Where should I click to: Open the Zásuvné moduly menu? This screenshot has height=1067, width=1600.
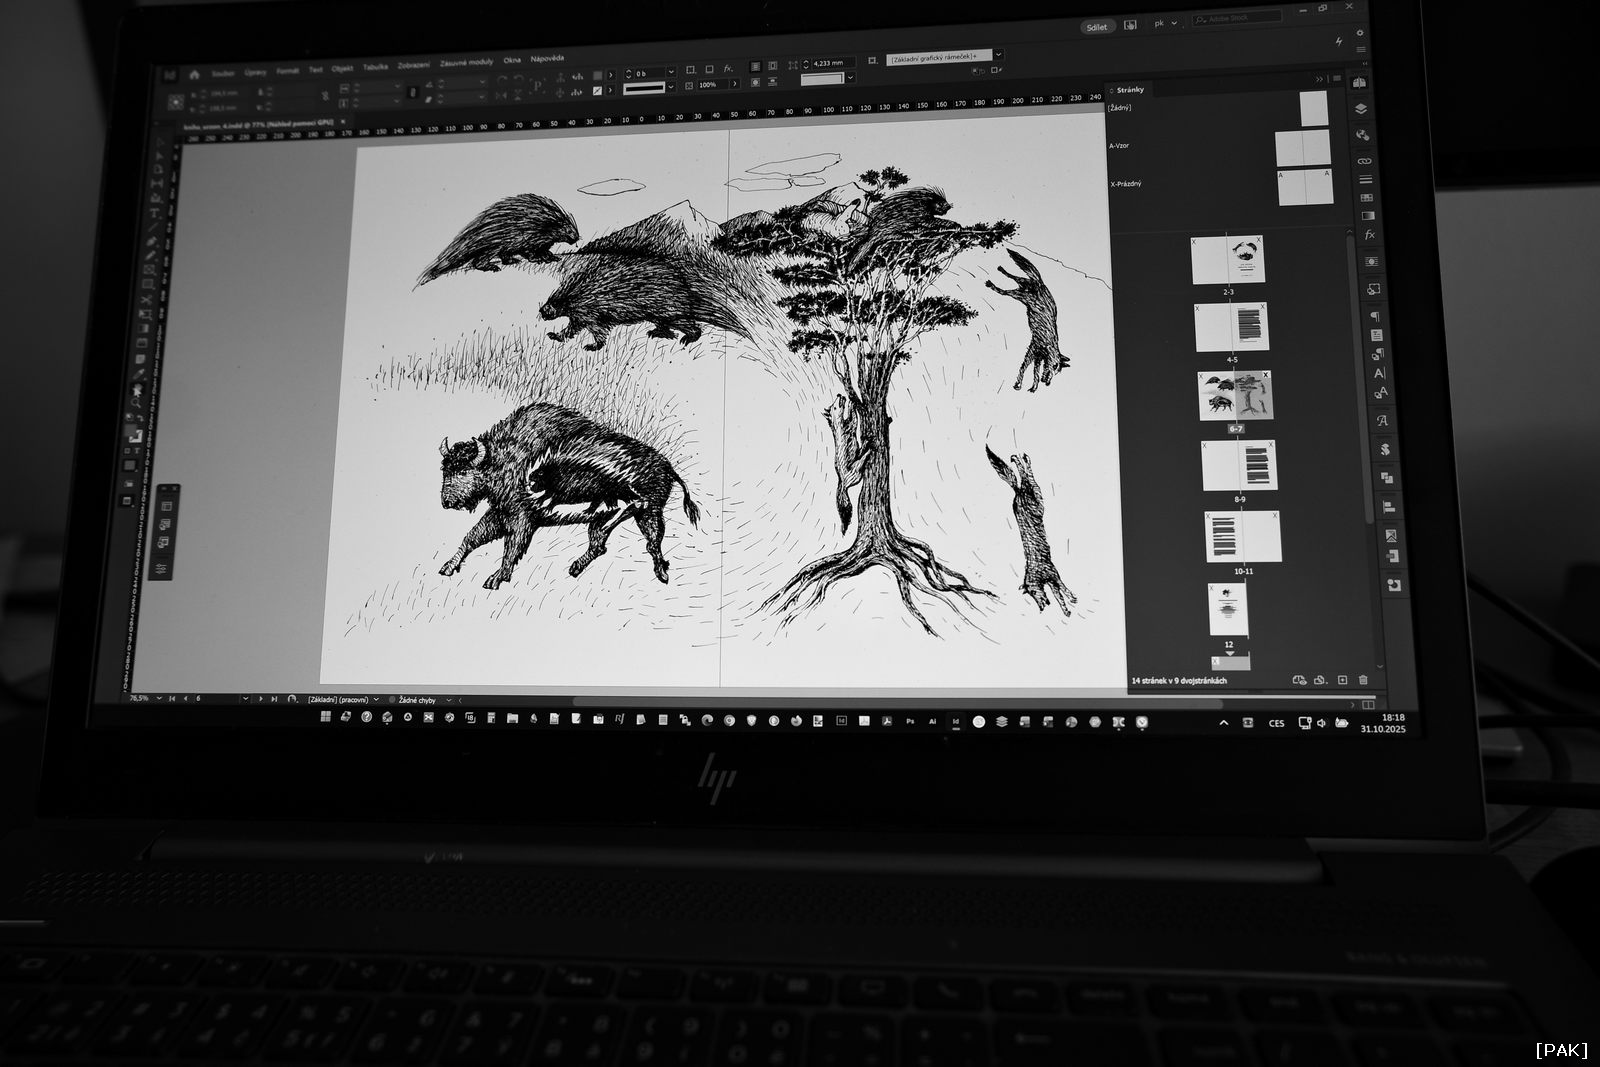click(466, 64)
